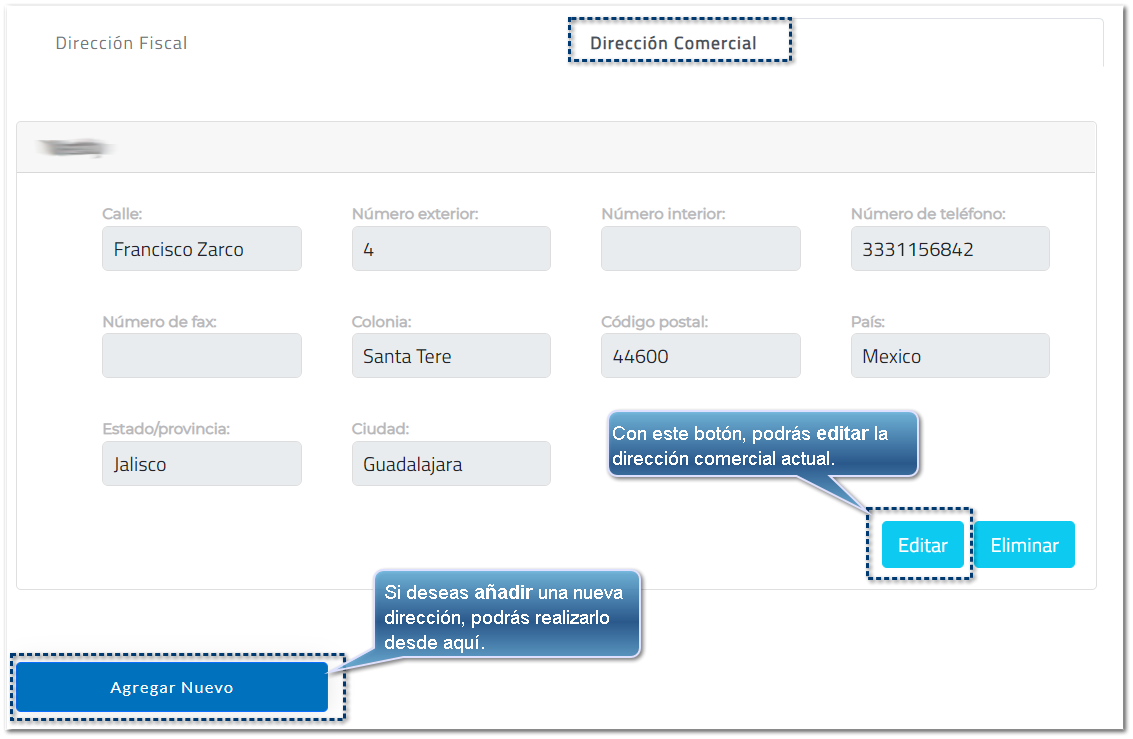
Task: Click the blurred name in card header
Action: coord(75,149)
